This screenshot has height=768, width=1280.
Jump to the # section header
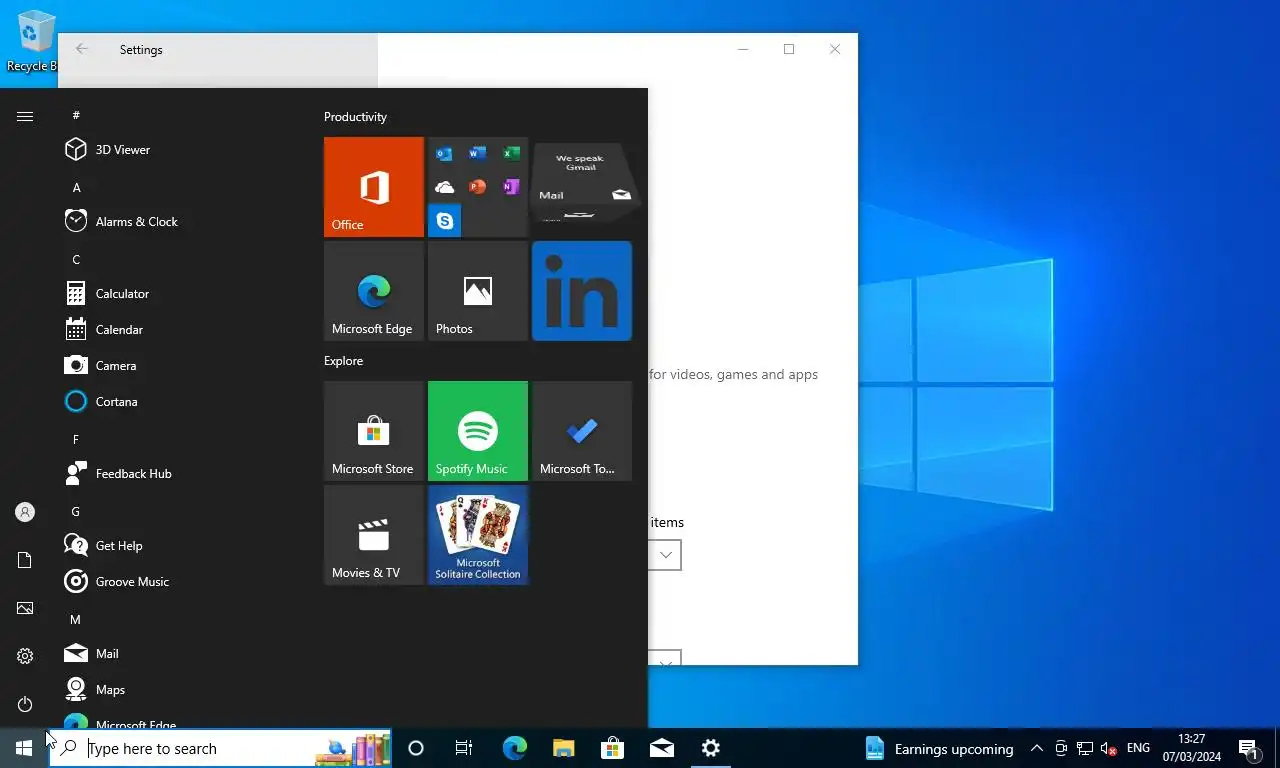76,116
